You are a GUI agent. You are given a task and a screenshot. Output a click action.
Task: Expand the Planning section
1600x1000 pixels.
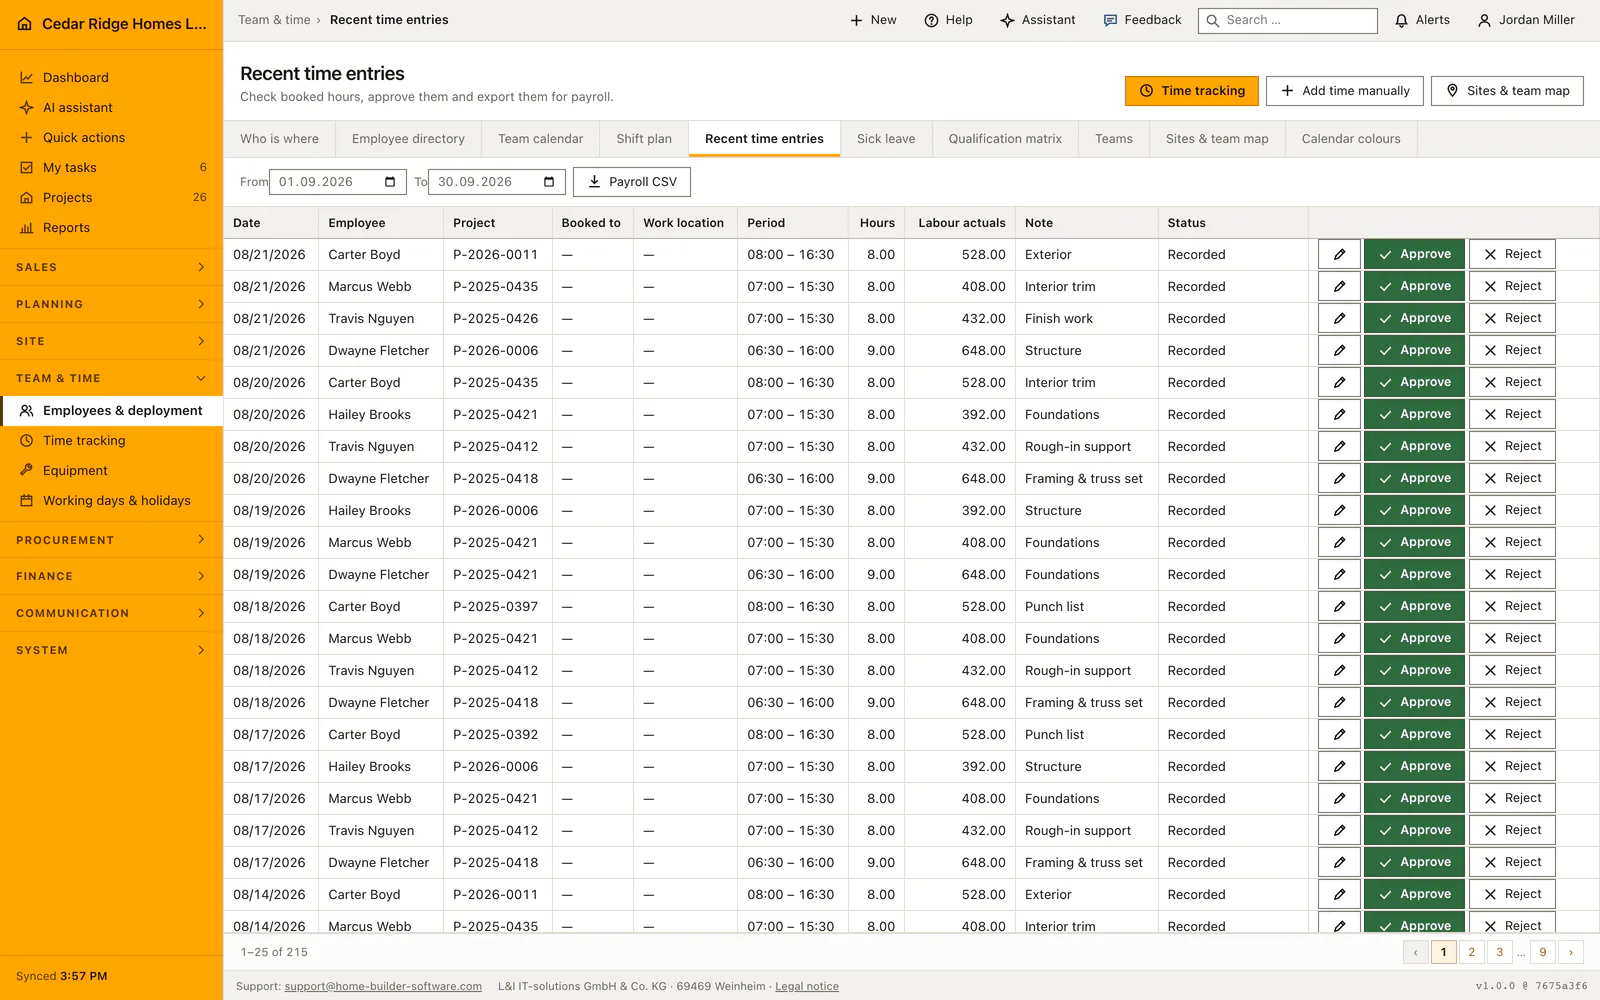tap(111, 304)
